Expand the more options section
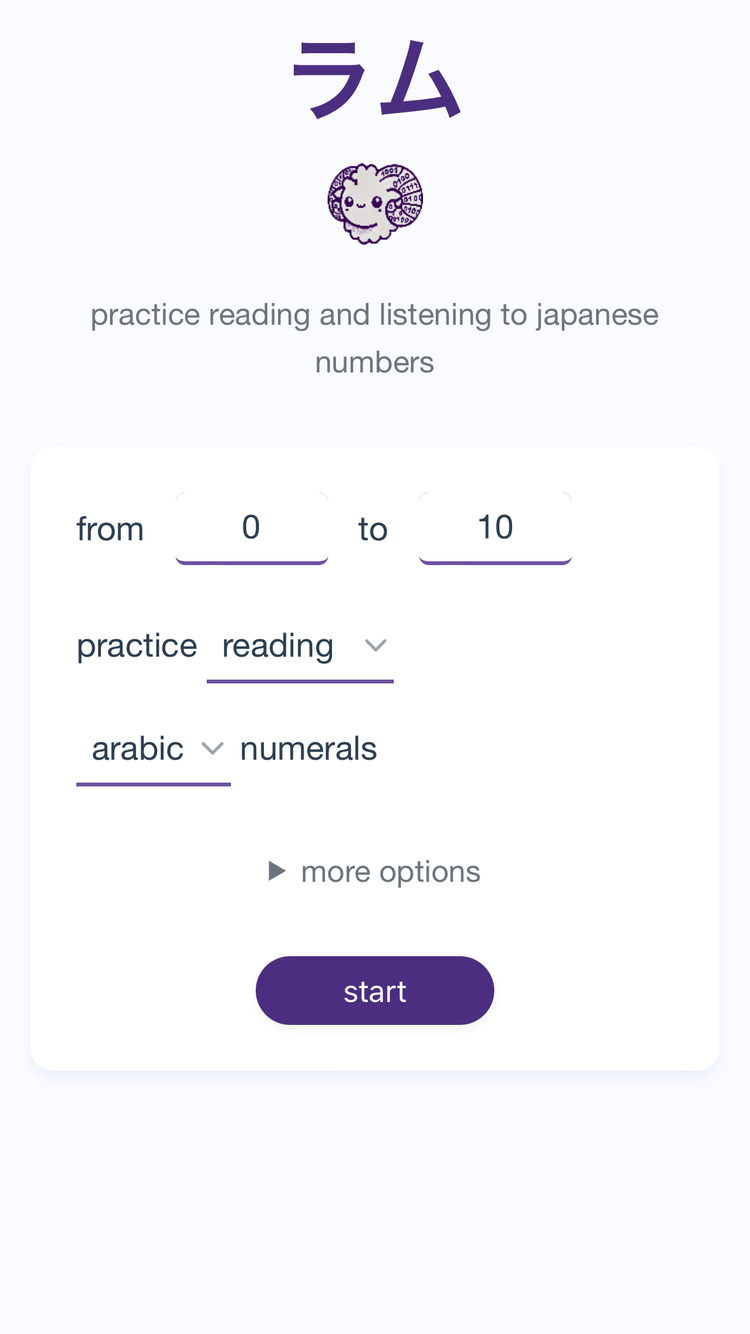The height and width of the screenshot is (1334, 750). click(x=375, y=872)
